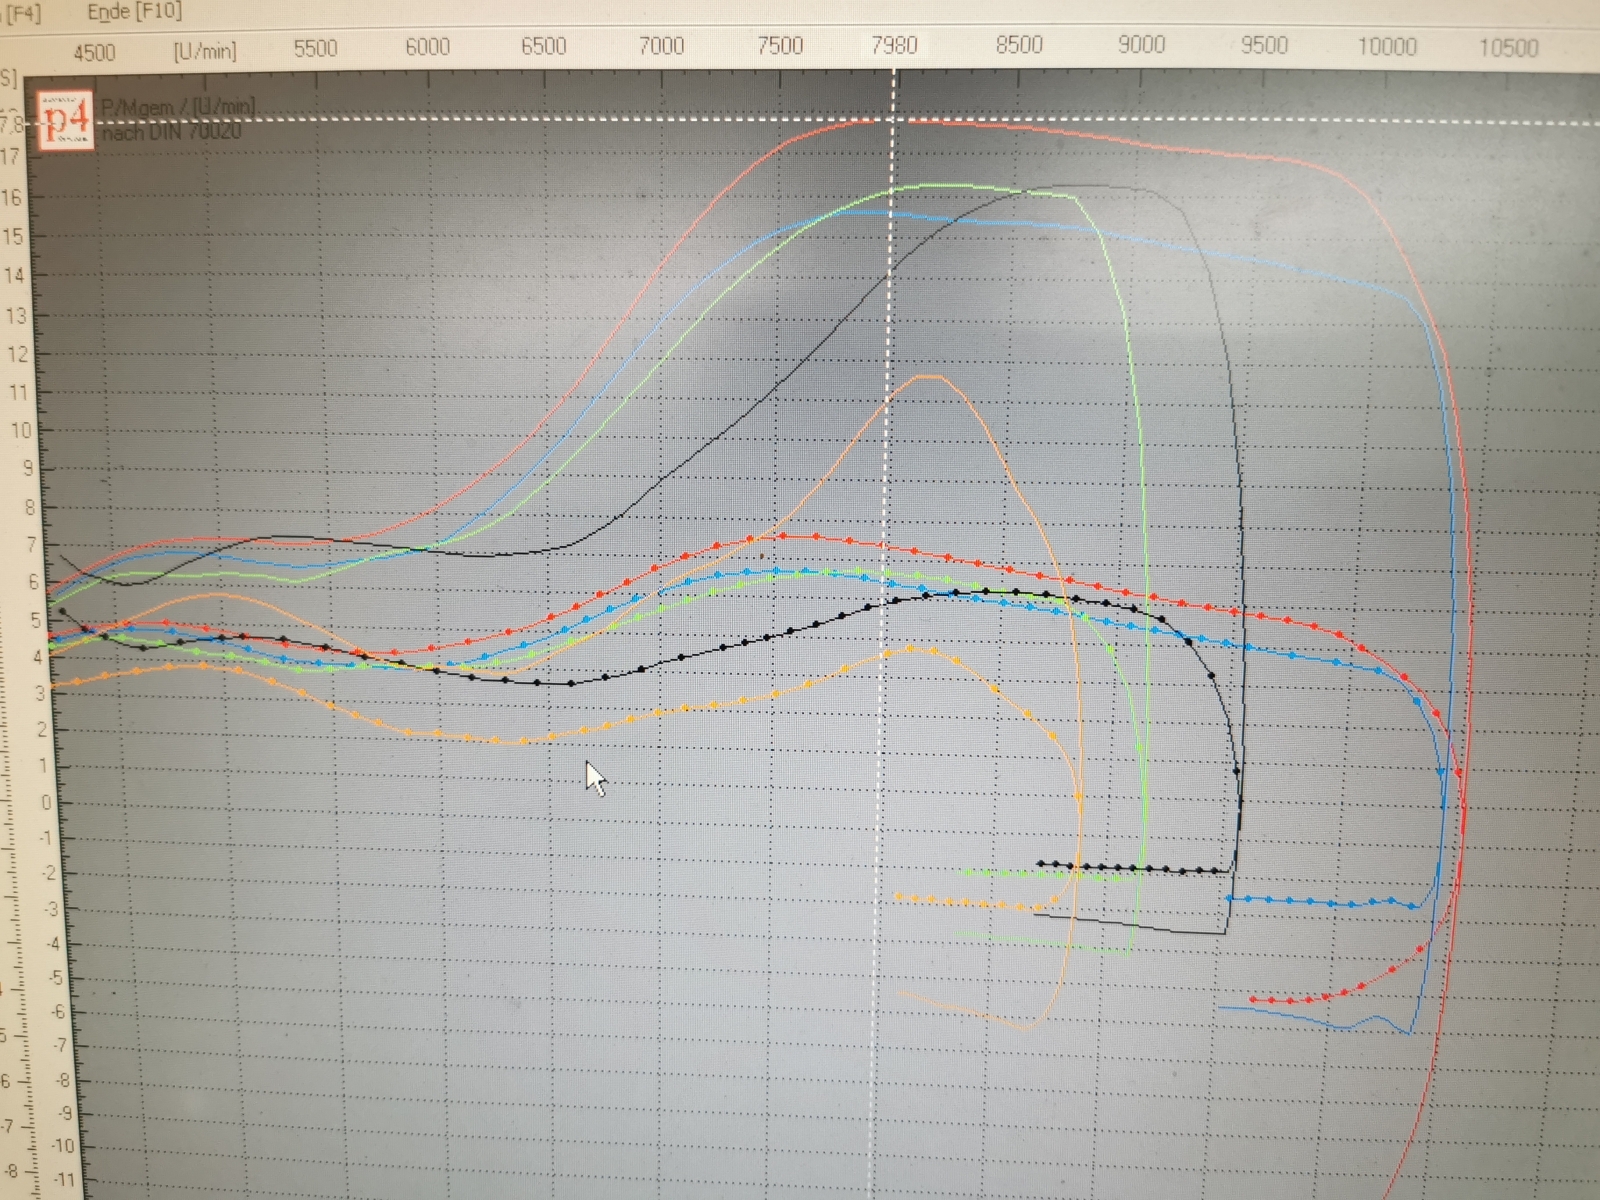Image resolution: width=1600 pixels, height=1200 pixels.
Task: Click the red p4 logo icon
Action: click(x=68, y=121)
